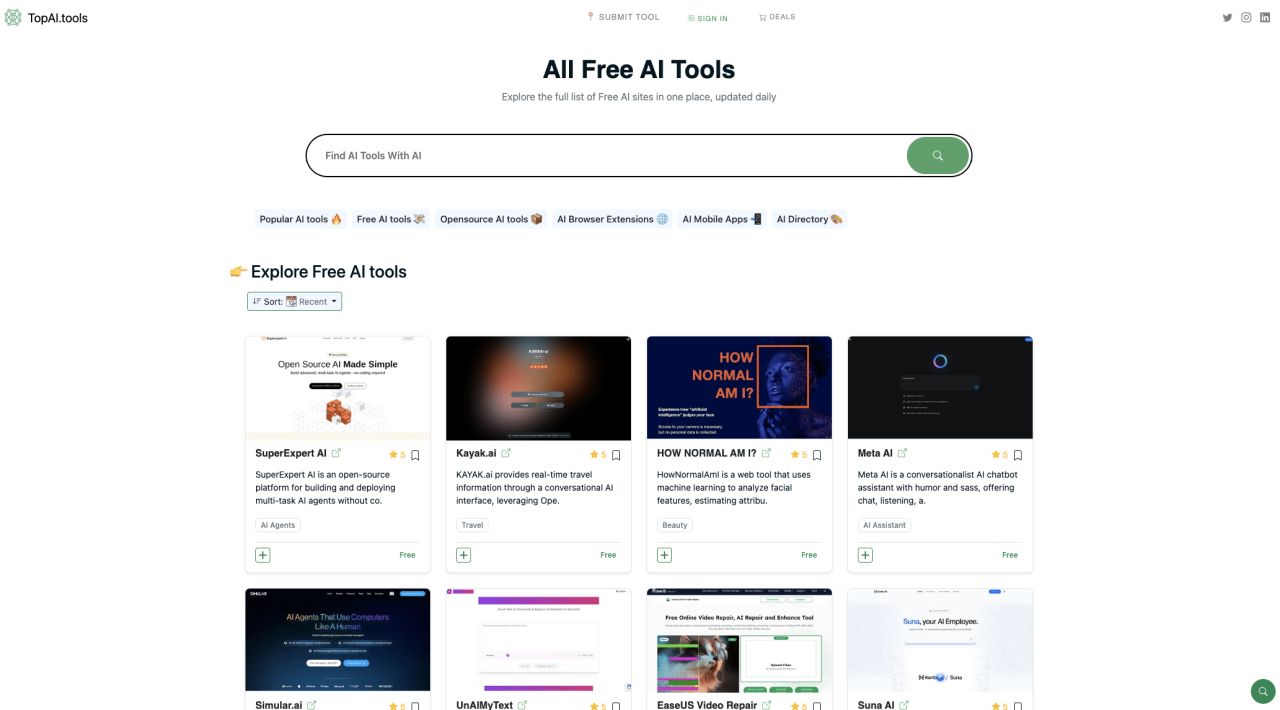Bookmark the SuperExpert AI tool
The height and width of the screenshot is (710, 1280).
pyautogui.click(x=416, y=455)
